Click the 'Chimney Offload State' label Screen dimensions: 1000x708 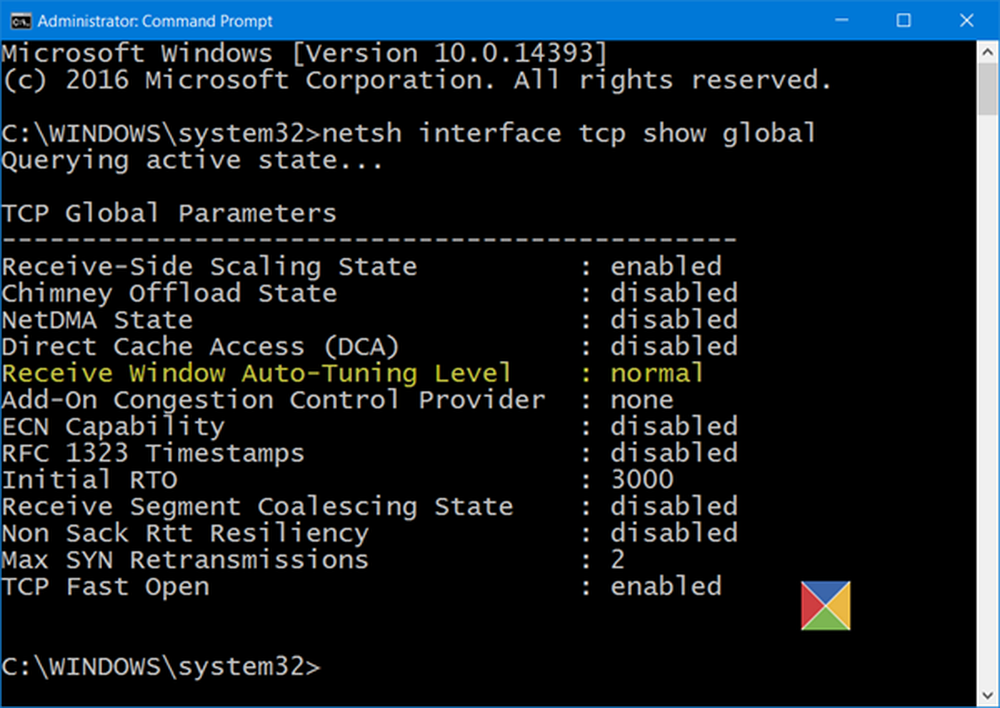(169, 293)
